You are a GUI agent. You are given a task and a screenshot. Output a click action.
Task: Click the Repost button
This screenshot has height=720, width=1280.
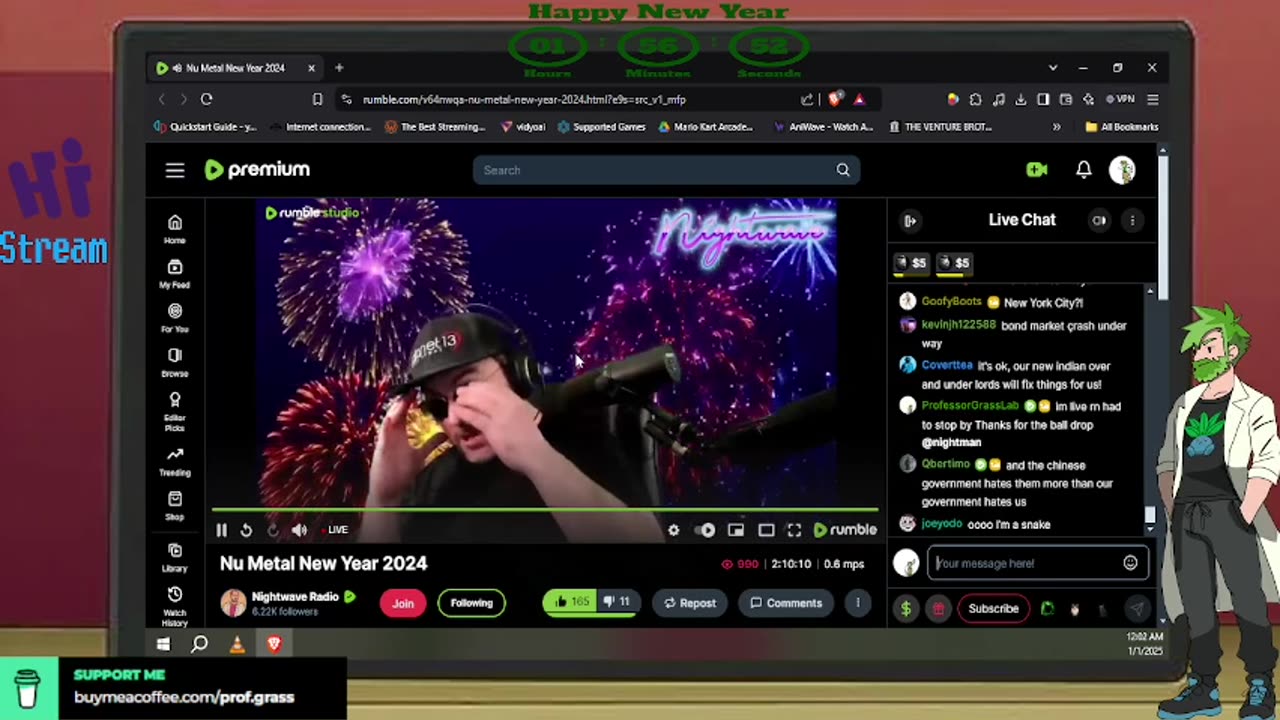690,603
